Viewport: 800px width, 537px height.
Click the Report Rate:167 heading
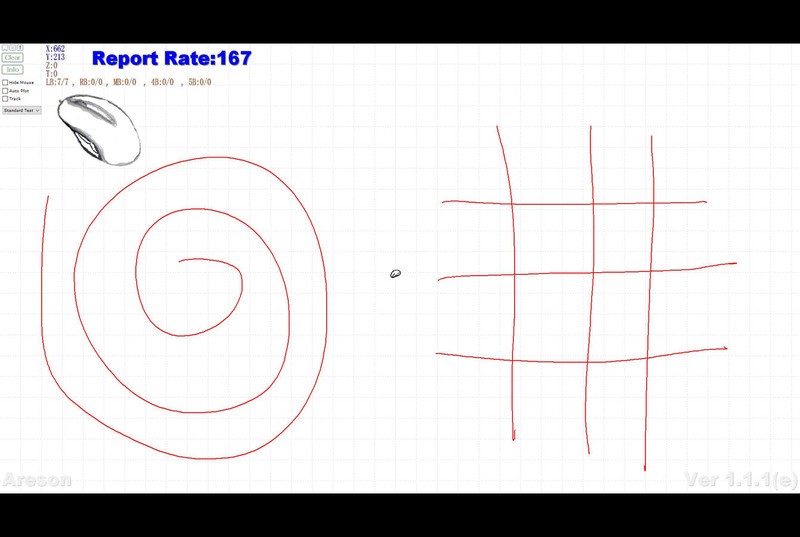coord(171,59)
